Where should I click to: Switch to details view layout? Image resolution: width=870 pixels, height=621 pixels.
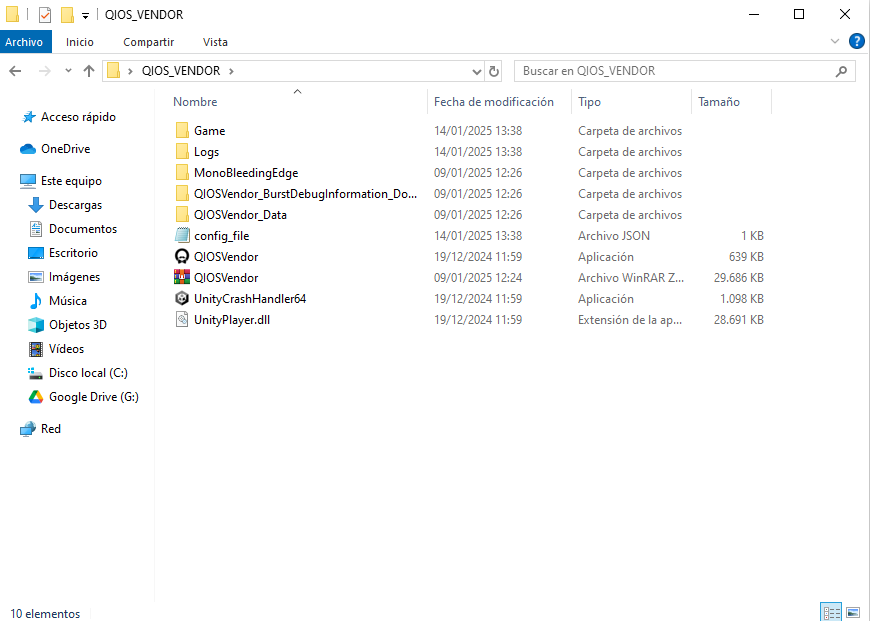[x=831, y=613]
